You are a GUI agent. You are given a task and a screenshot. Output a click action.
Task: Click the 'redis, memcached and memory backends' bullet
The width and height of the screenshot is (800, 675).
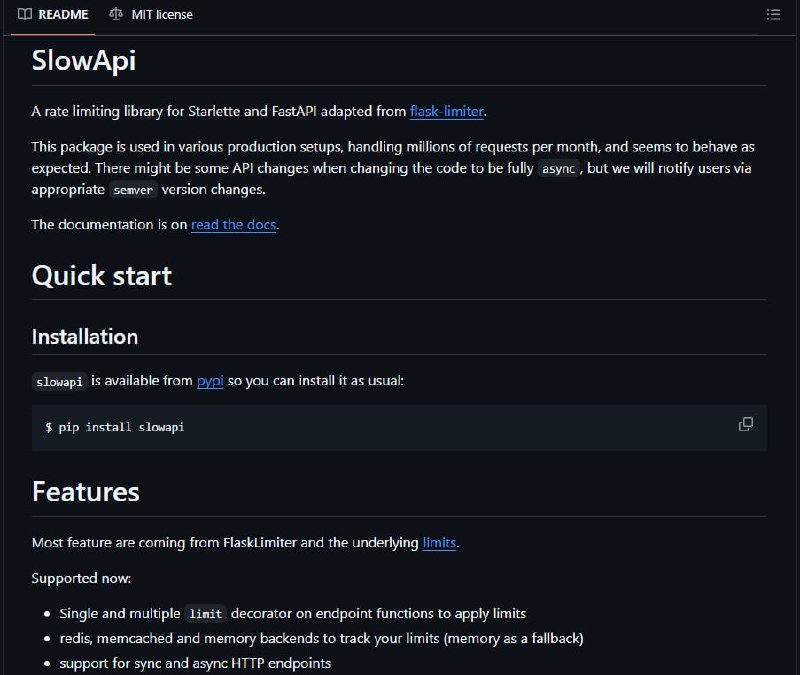[x=321, y=638]
